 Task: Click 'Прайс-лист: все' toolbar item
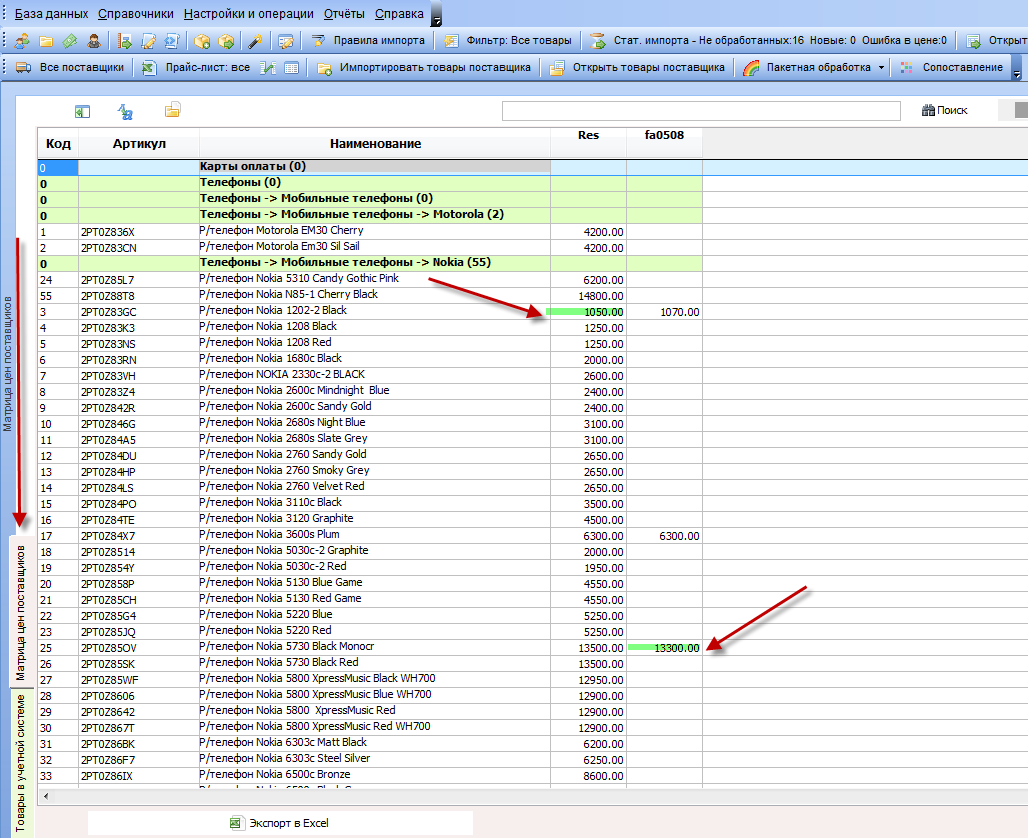coord(196,68)
